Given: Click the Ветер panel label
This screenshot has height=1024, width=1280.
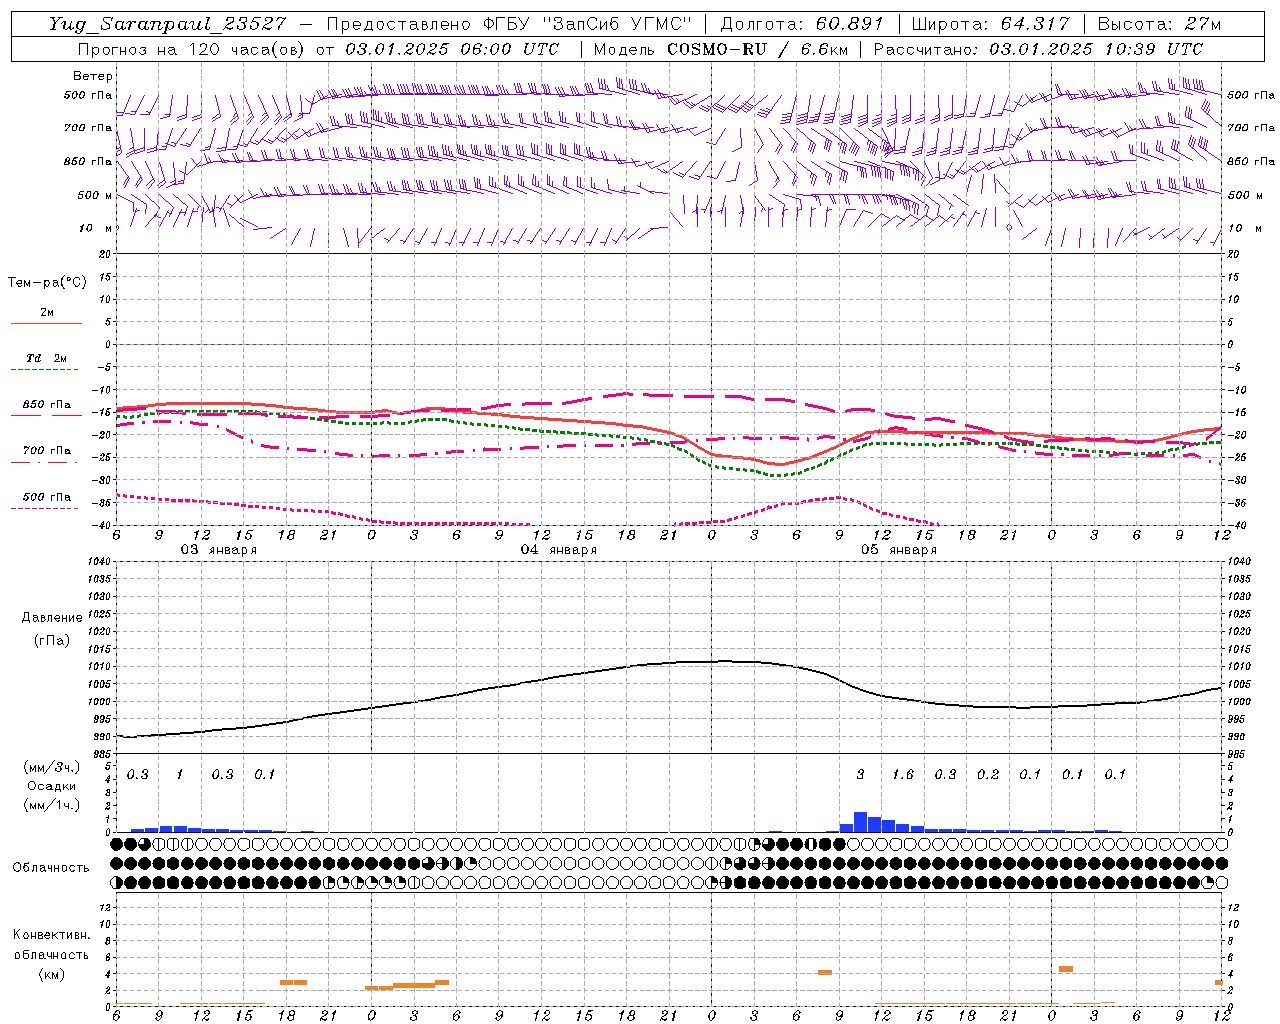Looking at the screenshot, I should (x=93, y=76).
